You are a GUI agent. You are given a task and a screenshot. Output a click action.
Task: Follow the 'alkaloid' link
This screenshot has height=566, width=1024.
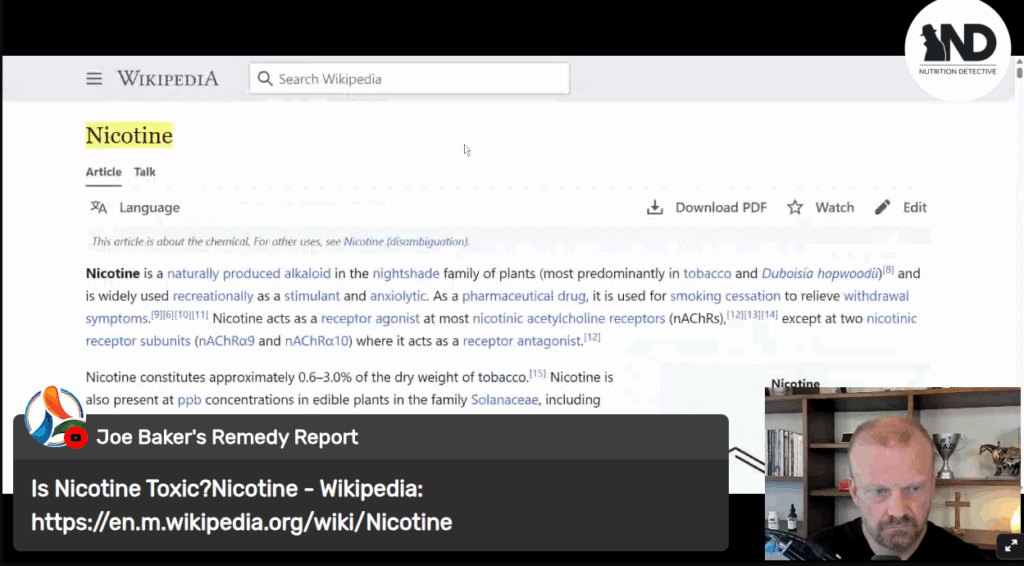pyautogui.click(x=307, y=274)
